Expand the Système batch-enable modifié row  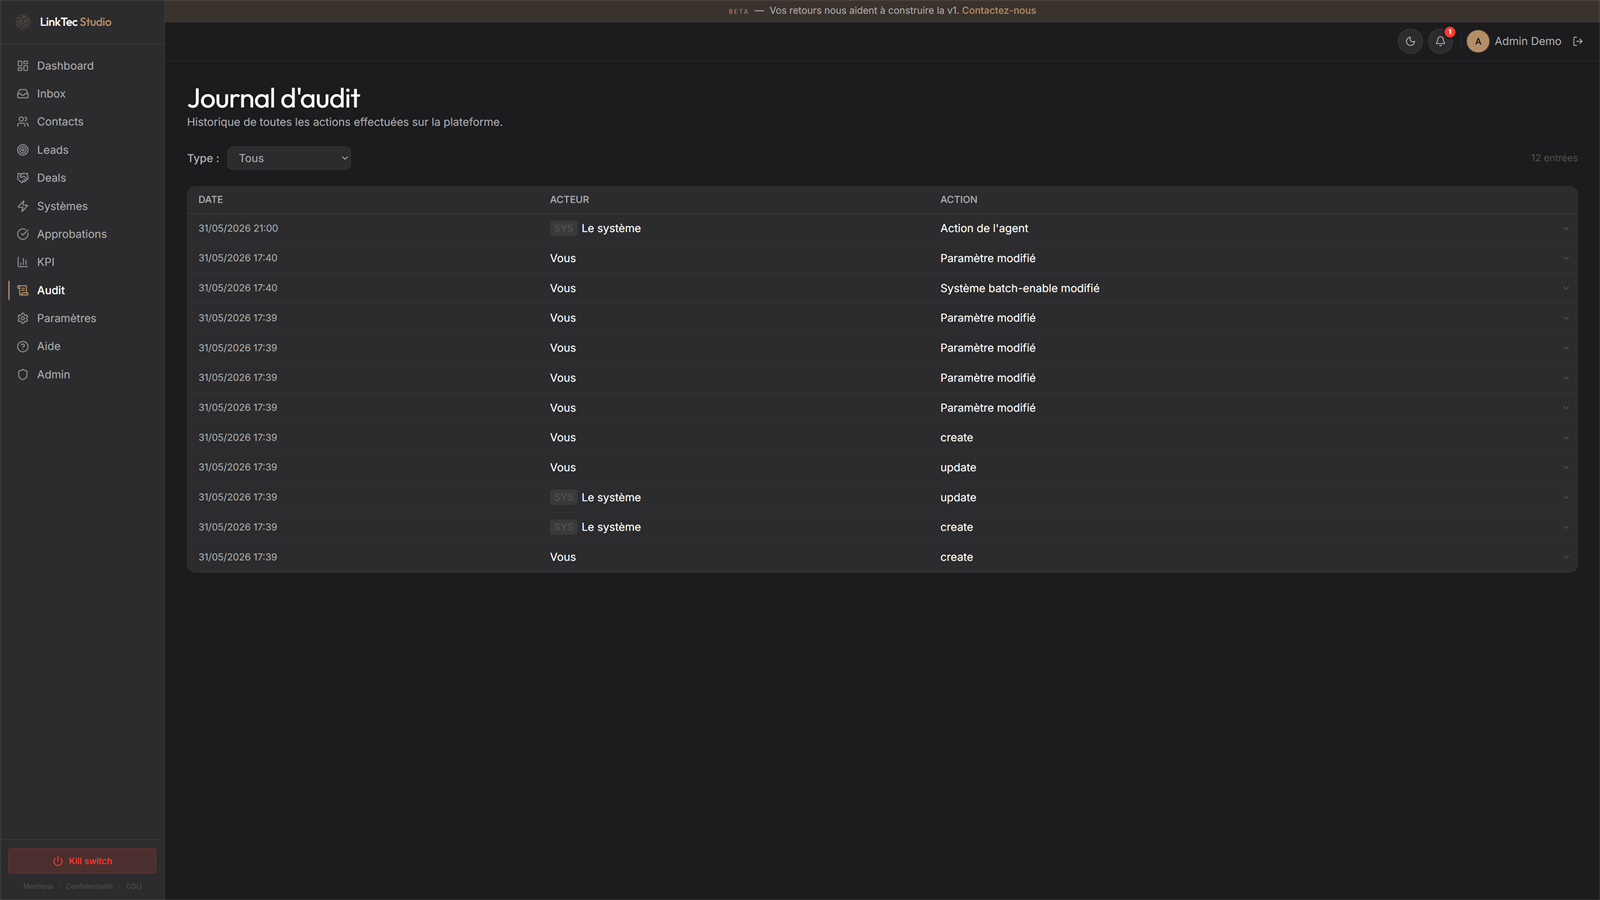pos(1565,288)
